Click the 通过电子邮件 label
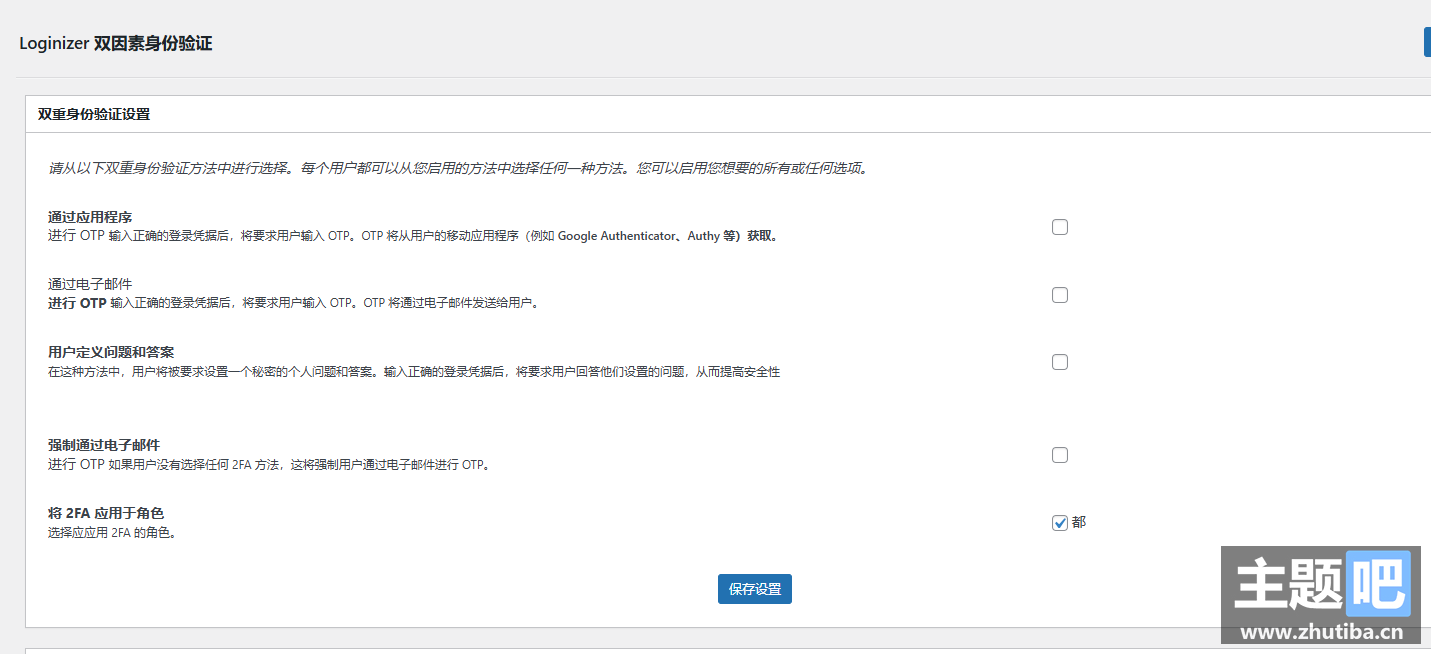This screenshot has width=1431, height=654. click(90, 284)
